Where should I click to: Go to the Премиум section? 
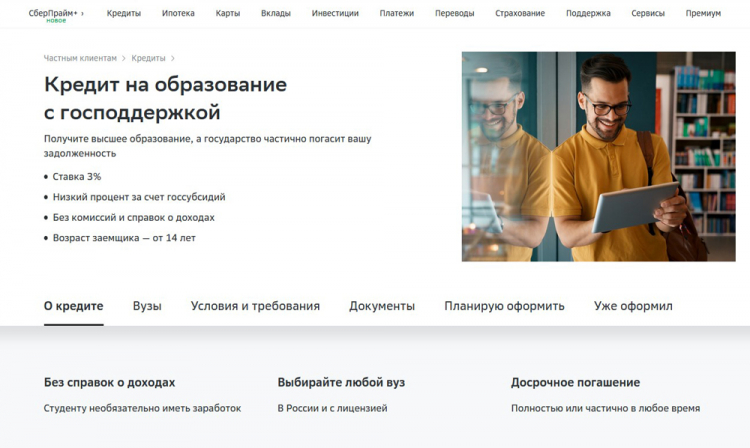click(x=703, y=13)
